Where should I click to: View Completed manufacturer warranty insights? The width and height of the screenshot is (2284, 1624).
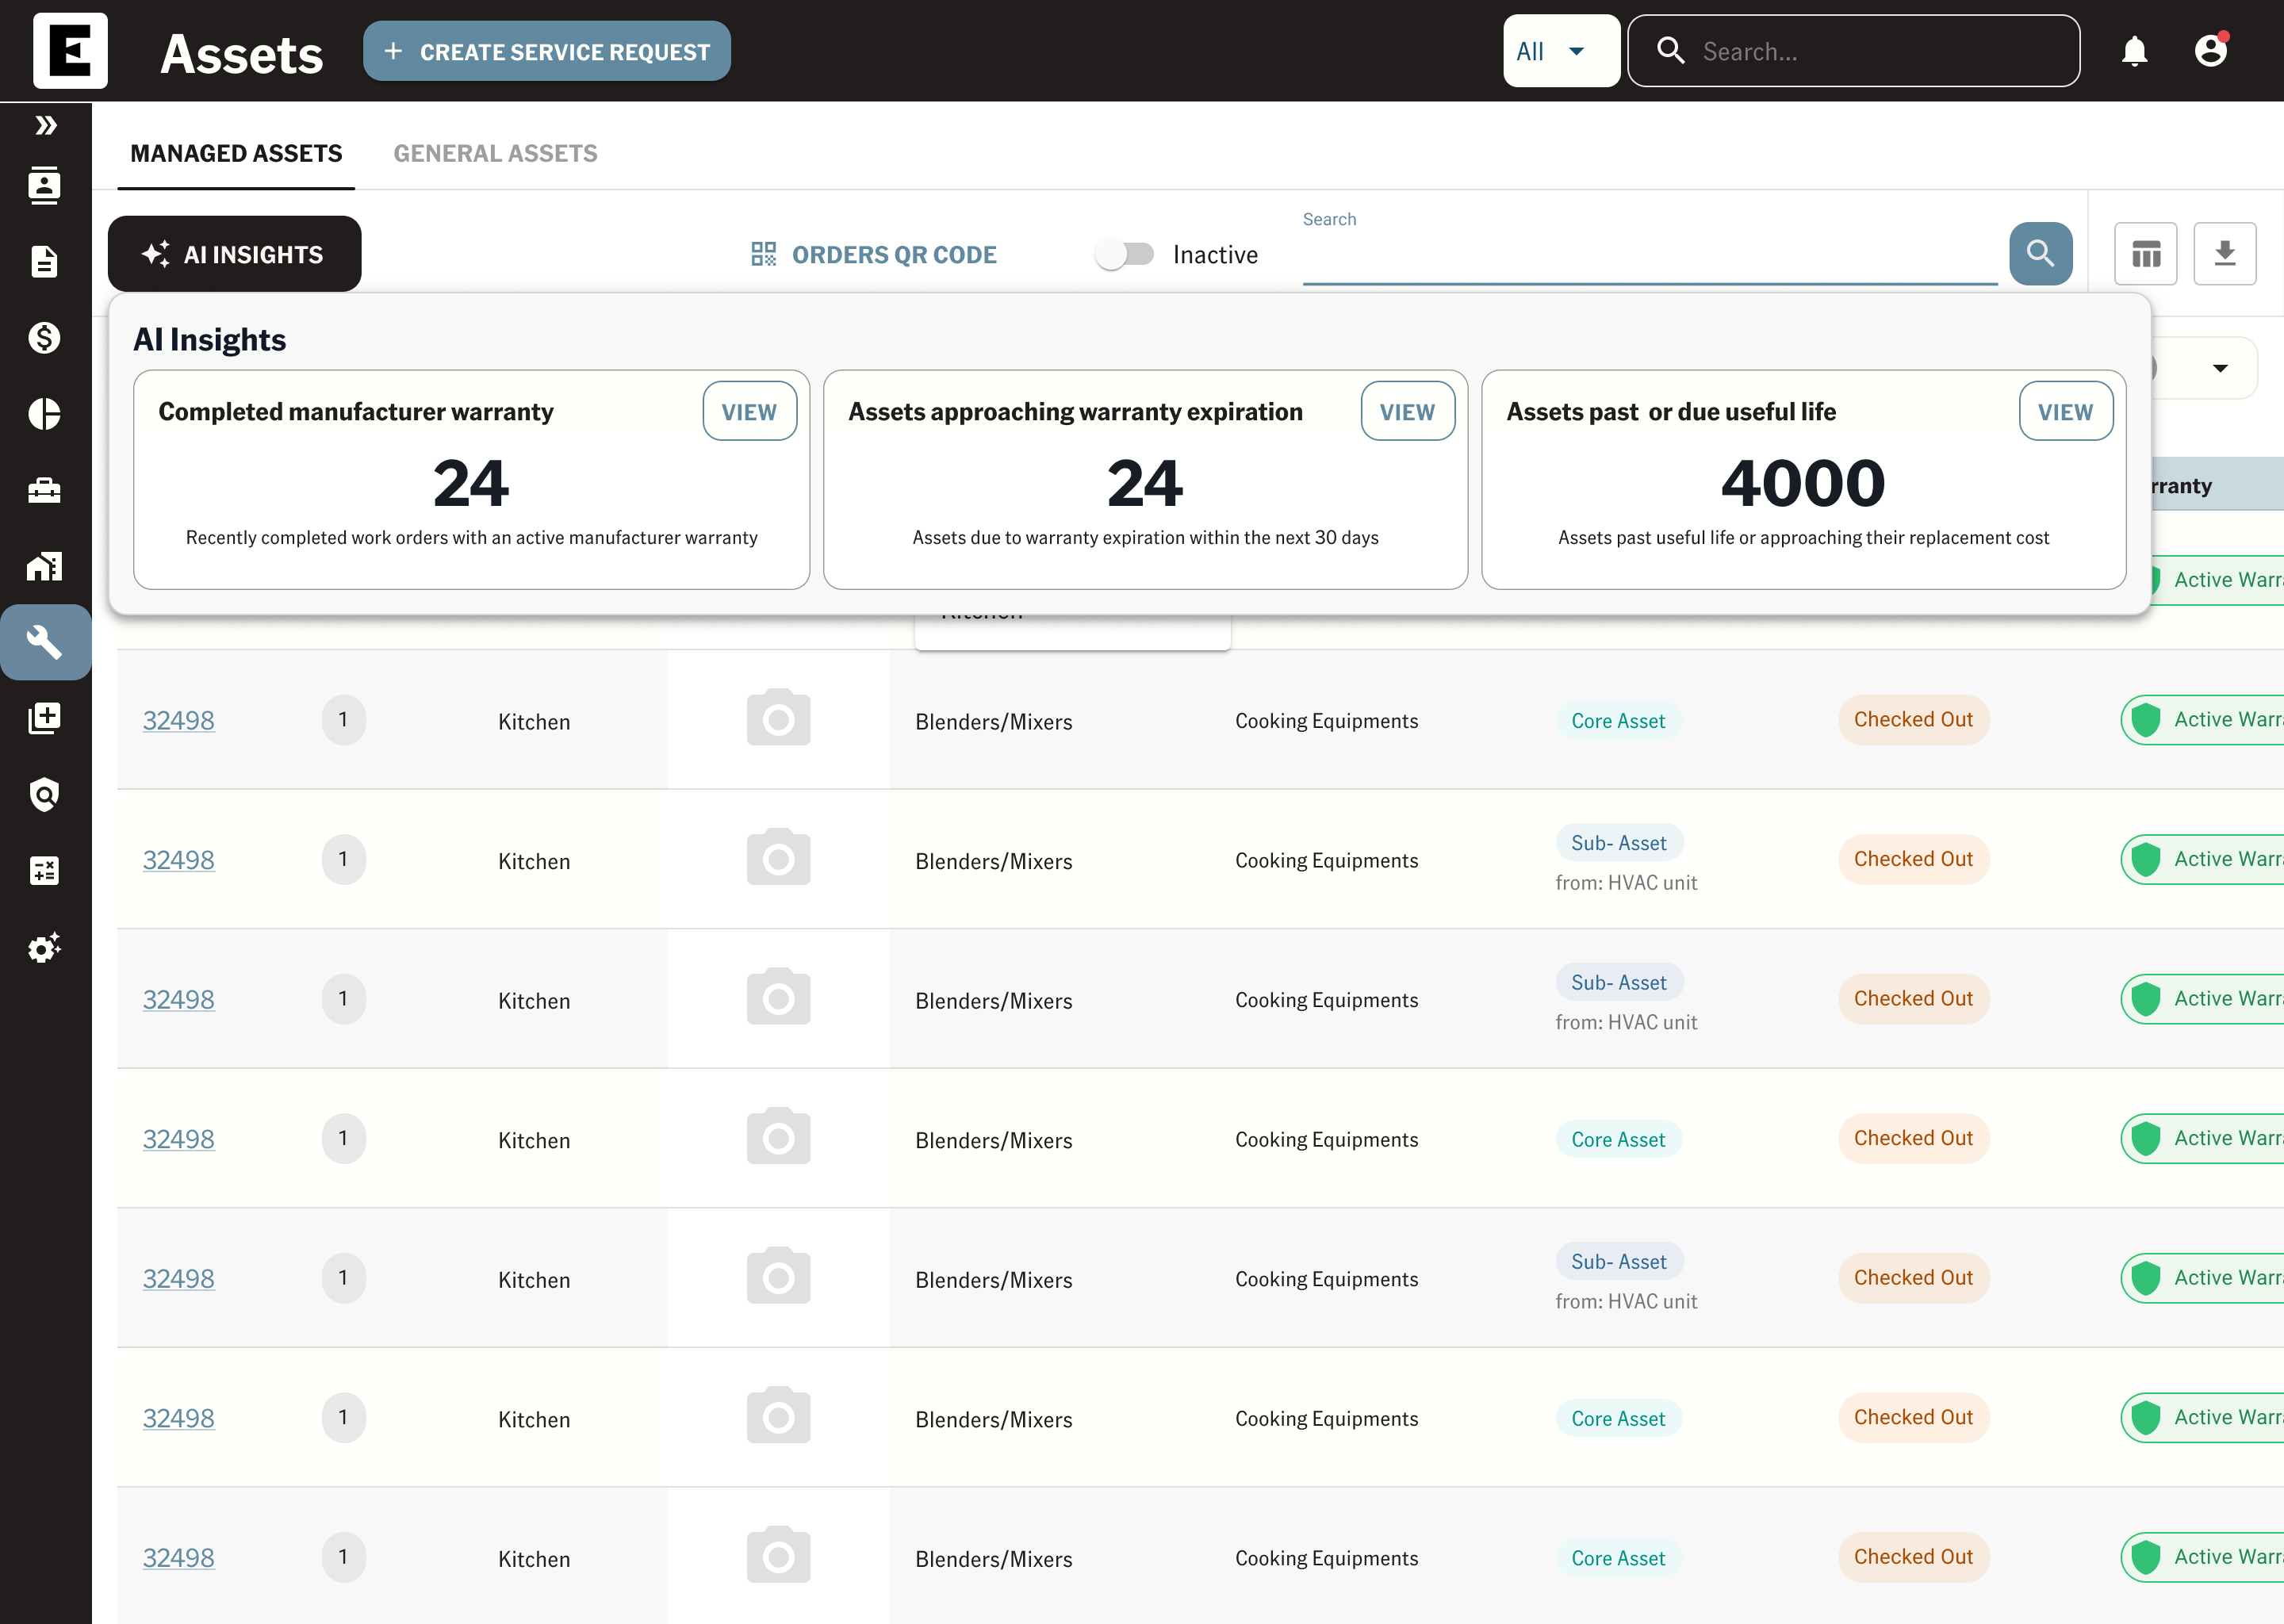point(750,411)
